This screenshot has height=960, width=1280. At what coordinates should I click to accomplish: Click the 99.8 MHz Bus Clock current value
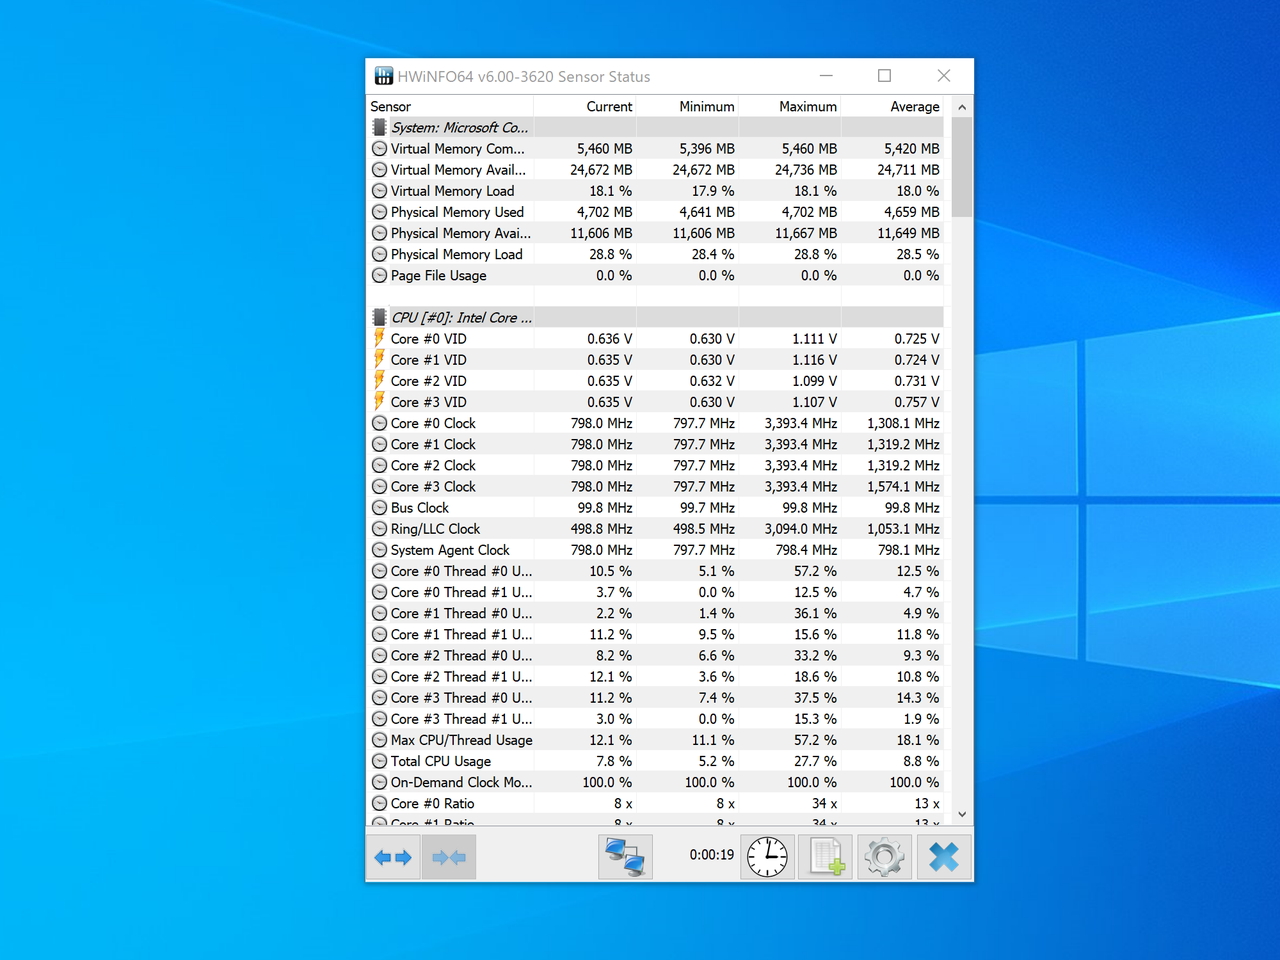point(605,507)
